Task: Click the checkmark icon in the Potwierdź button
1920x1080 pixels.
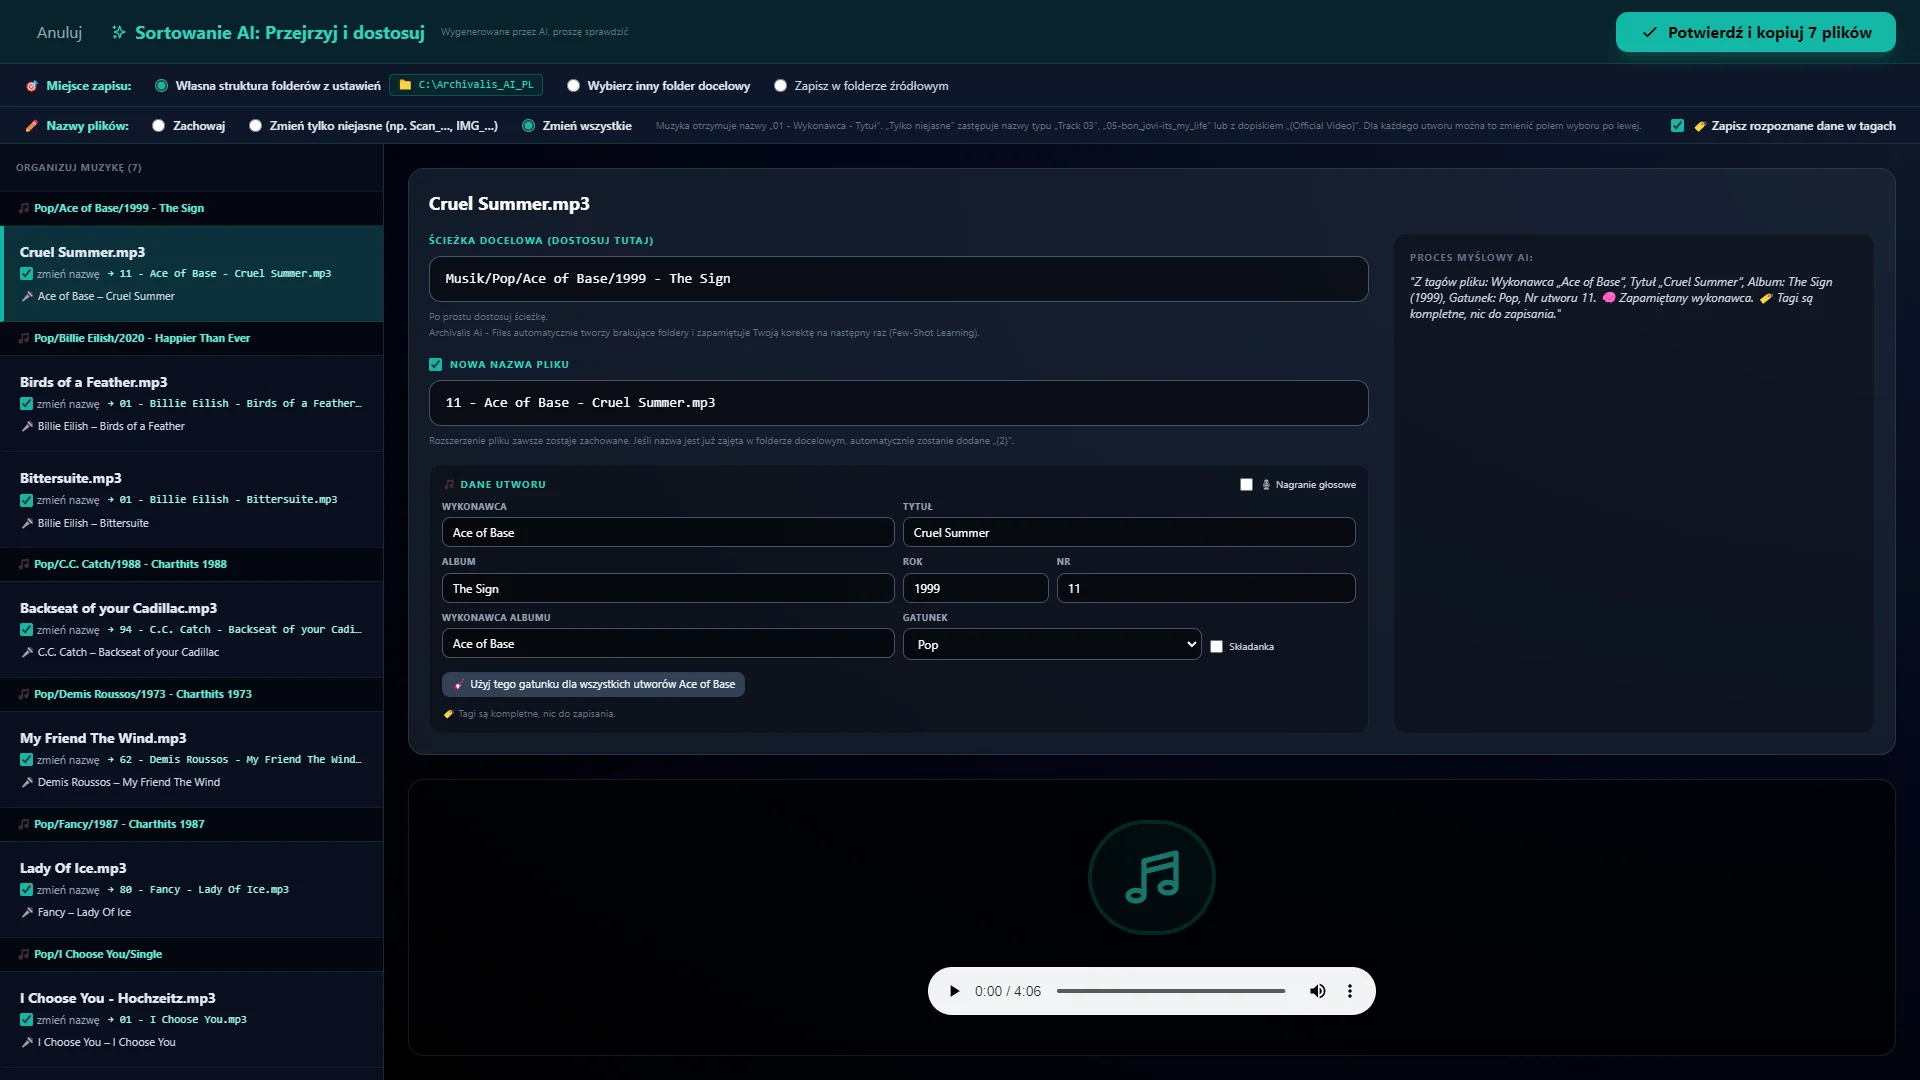Action: pyautogui.click(x=1650, y=32)
